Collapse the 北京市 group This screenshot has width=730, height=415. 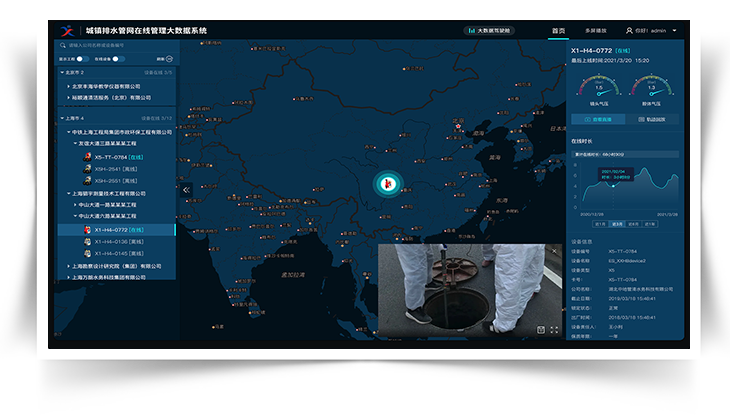[62, 73]
